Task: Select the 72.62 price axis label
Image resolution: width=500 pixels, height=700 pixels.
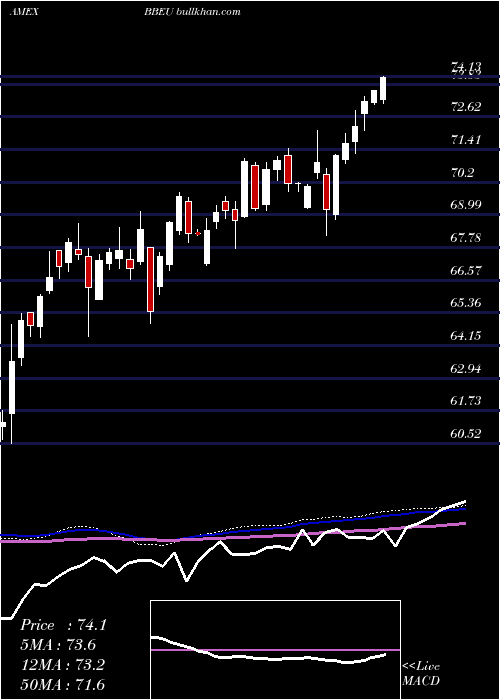Action: [x=467, y=107]
